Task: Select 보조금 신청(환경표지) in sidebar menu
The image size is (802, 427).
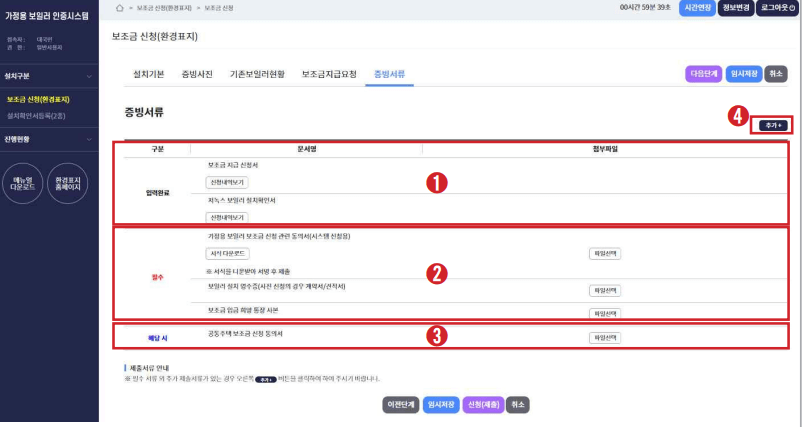Action: pyautogui.click(x=38, y=100)
